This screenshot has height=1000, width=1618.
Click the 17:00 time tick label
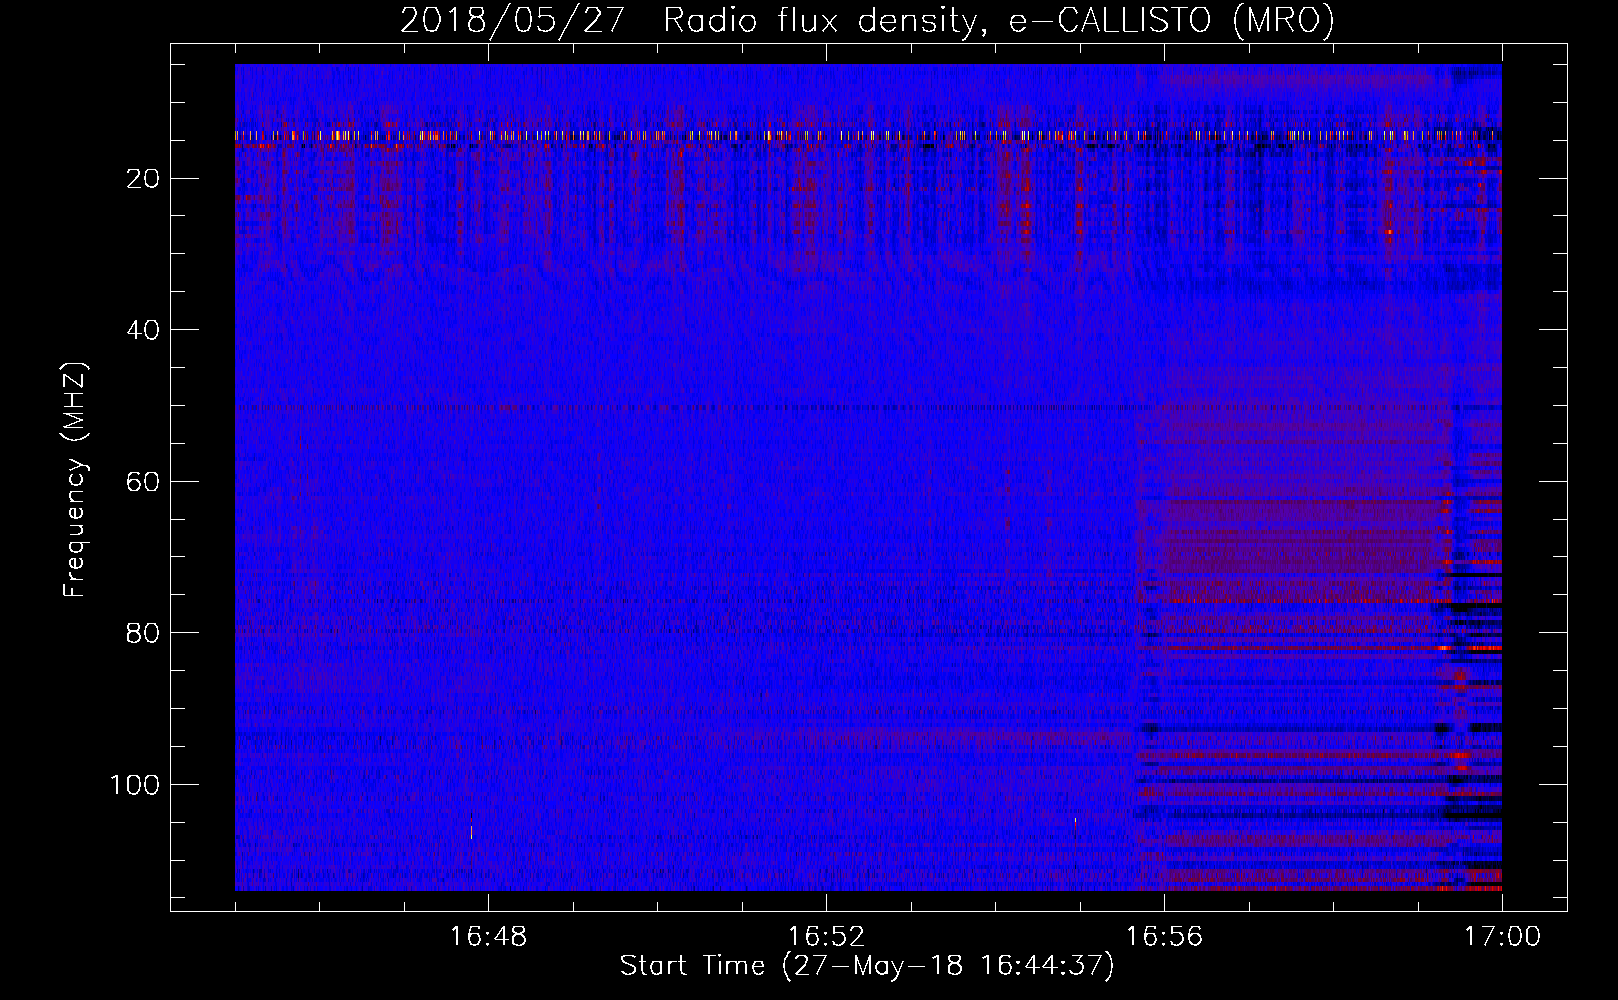click(x=1502, y=936)
